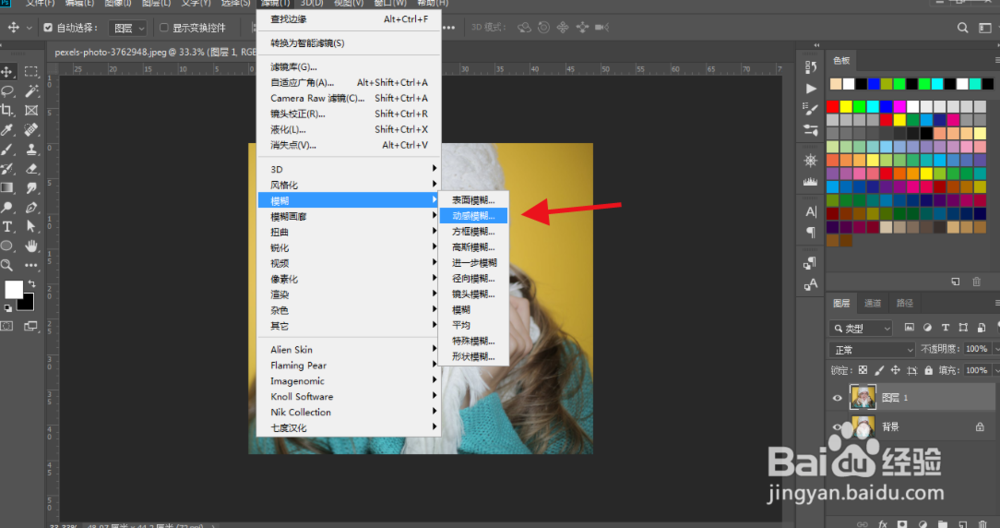The width and height of the screenshot is (1000, 528).
Task: Open the Character panel icon
Action: pos(811,212)
